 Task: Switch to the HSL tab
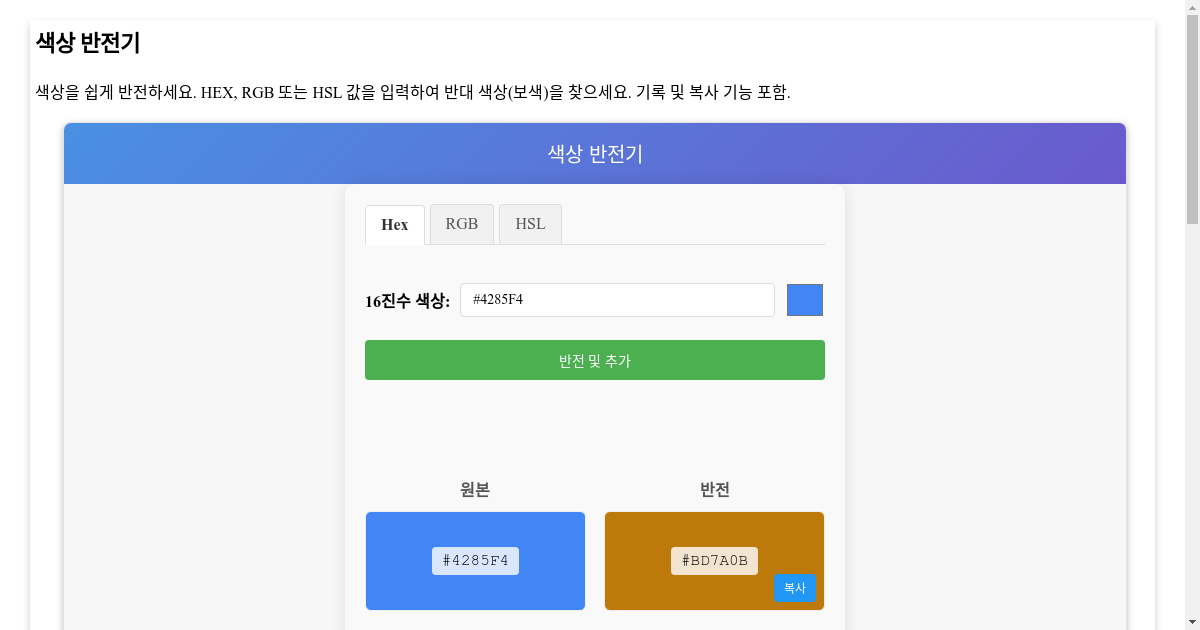(x=530, y=223)
